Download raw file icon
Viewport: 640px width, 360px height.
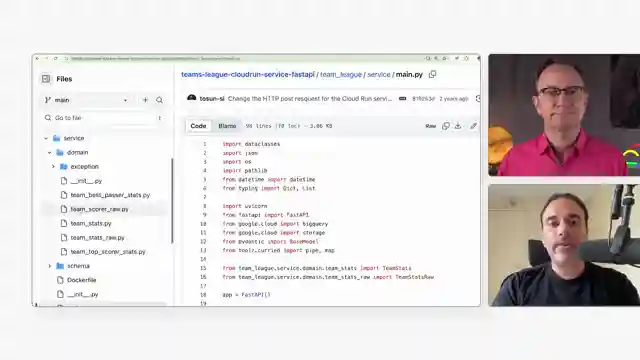(458, 126)
